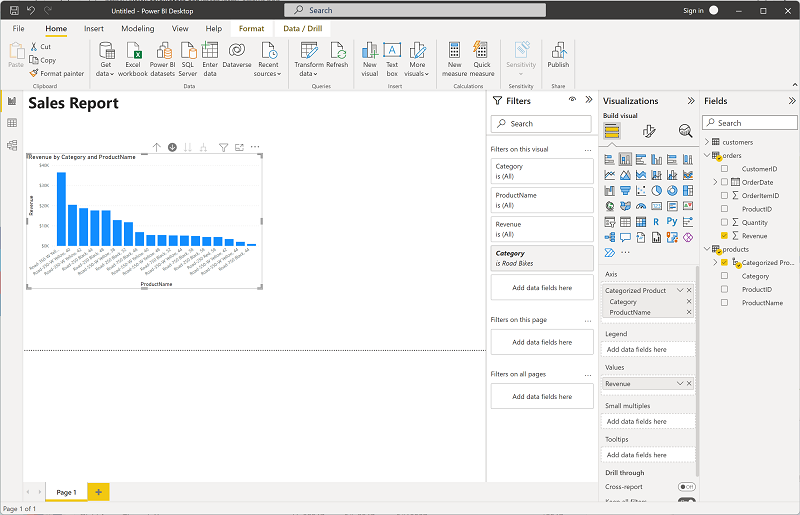Image resolution: width=800 pixels, height=515 pixels.
Task: Open the Analytics pane tab
Action: point(685,131)
